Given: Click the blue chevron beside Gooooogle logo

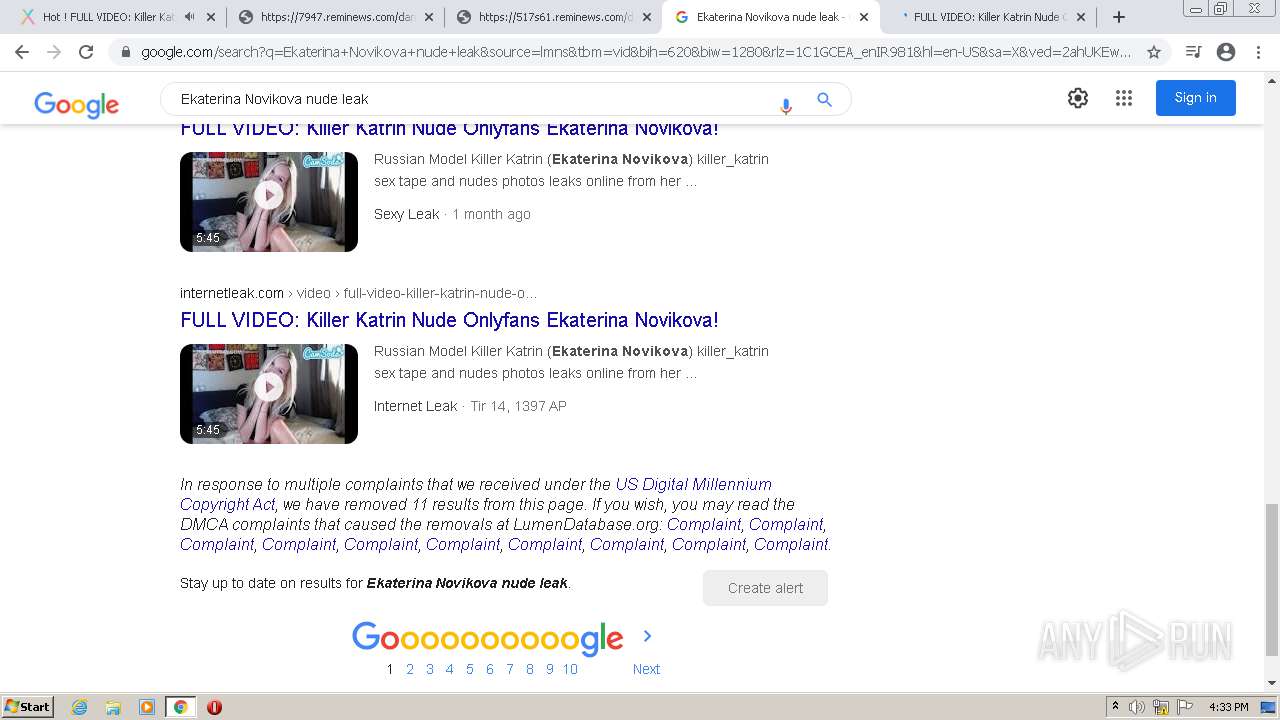Looking at the screenshot, I should pos(647,636).
